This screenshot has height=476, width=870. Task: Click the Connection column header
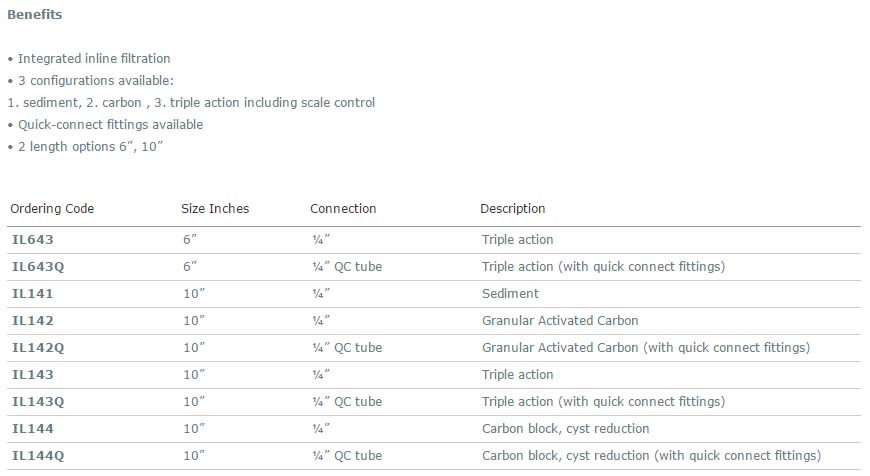point(343,209)
